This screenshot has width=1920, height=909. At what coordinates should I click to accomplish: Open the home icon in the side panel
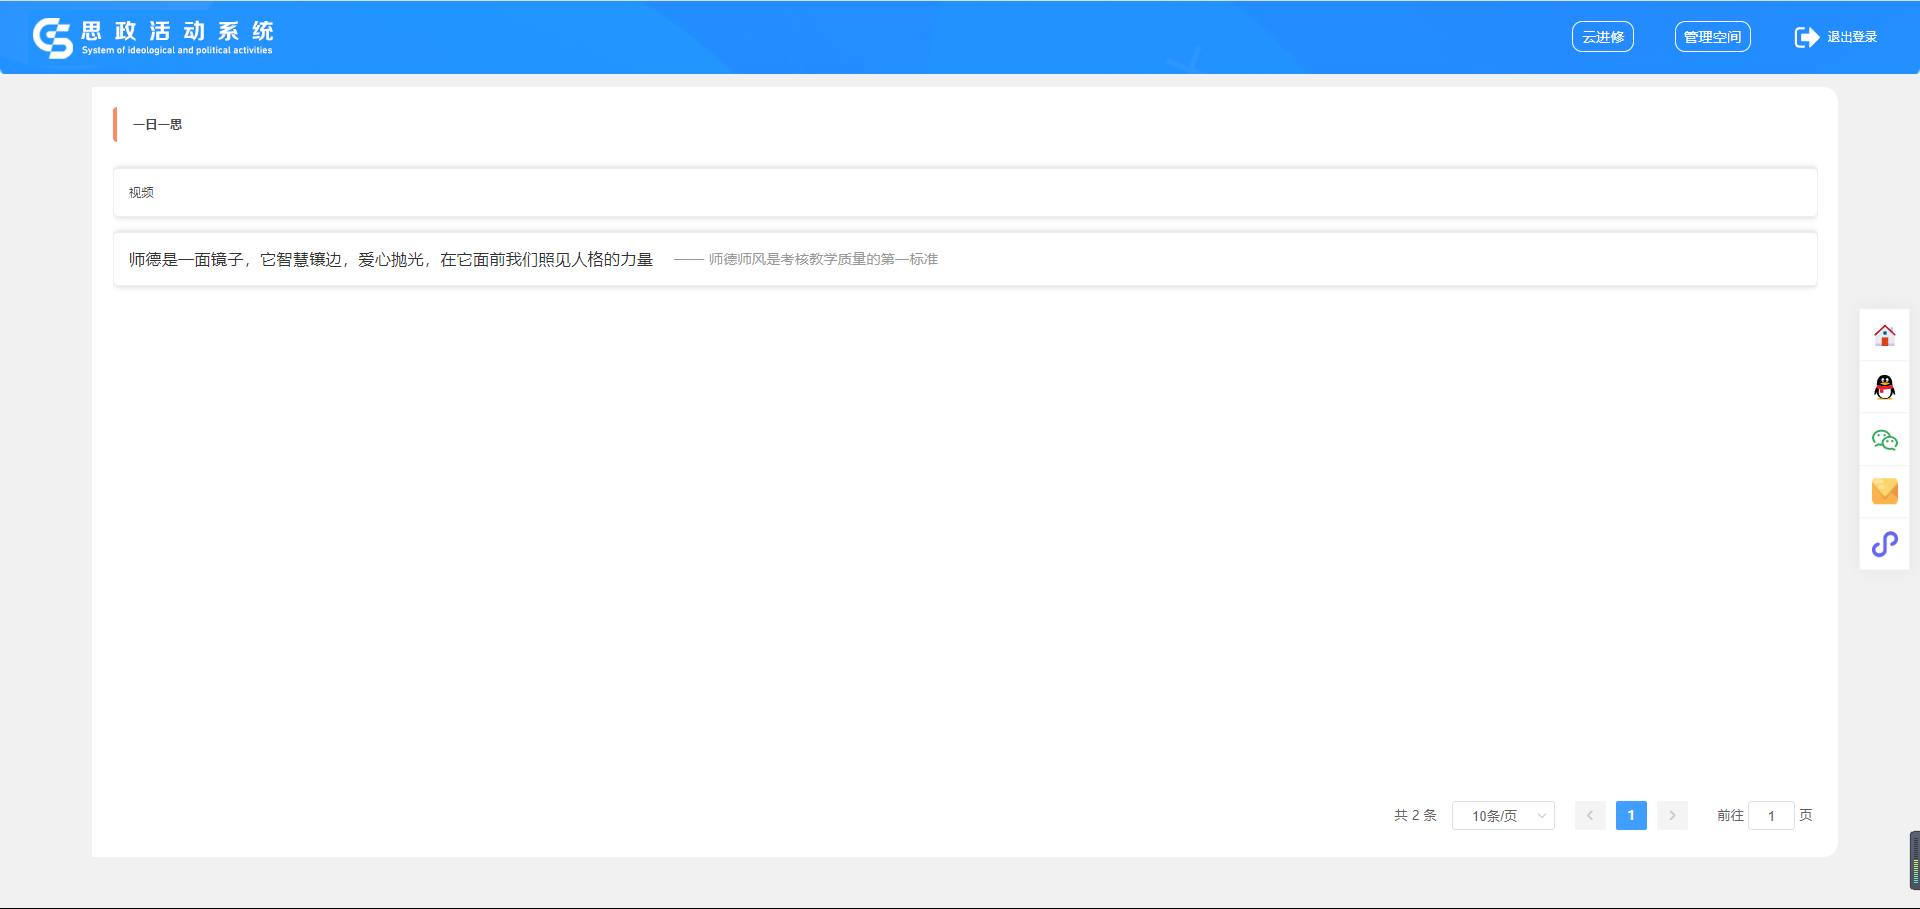click(1884, 335)
